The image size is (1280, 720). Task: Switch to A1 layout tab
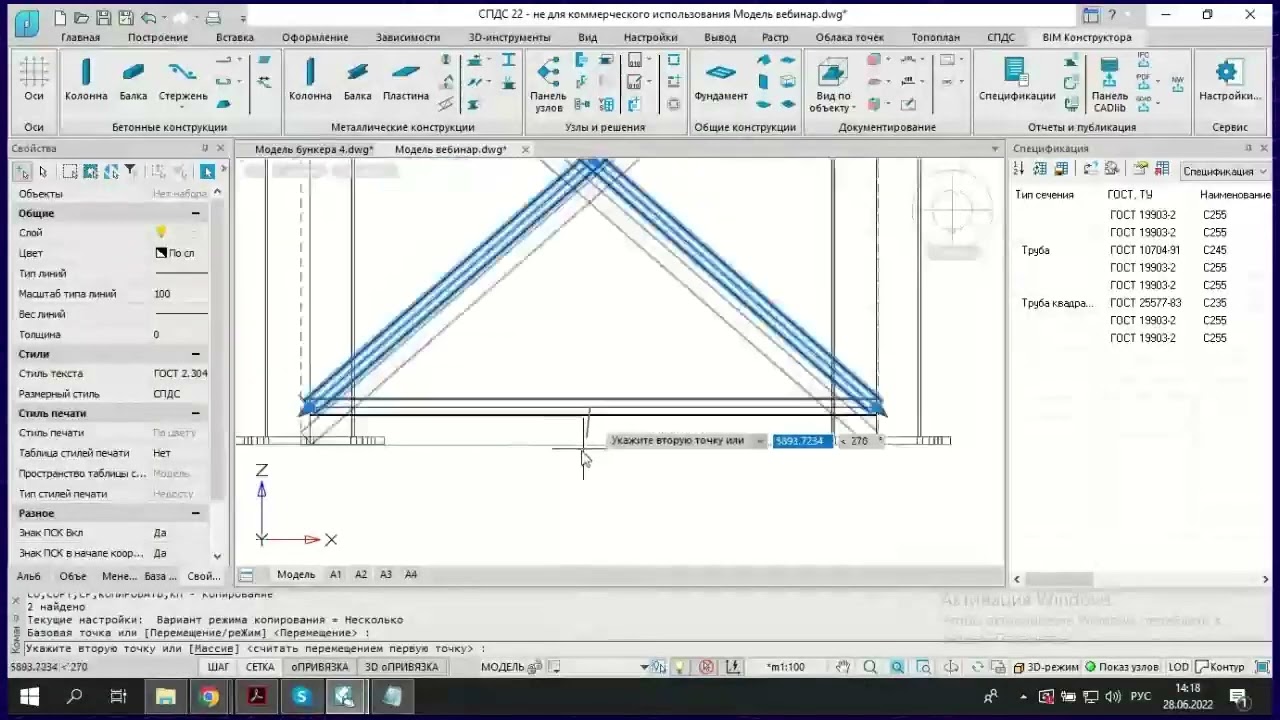(x=336, y=574)
